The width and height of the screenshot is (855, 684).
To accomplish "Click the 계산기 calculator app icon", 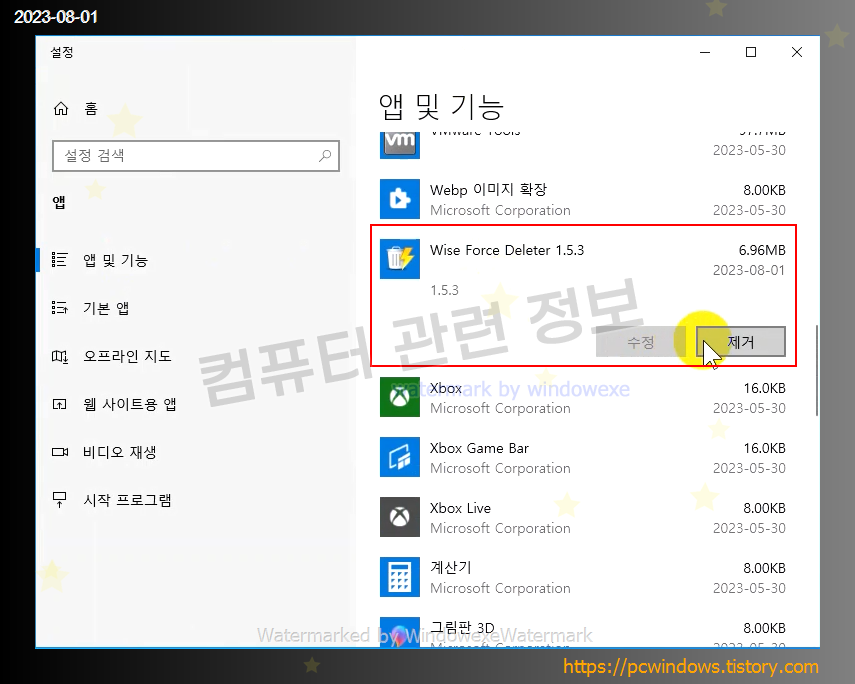I will 400,577.
